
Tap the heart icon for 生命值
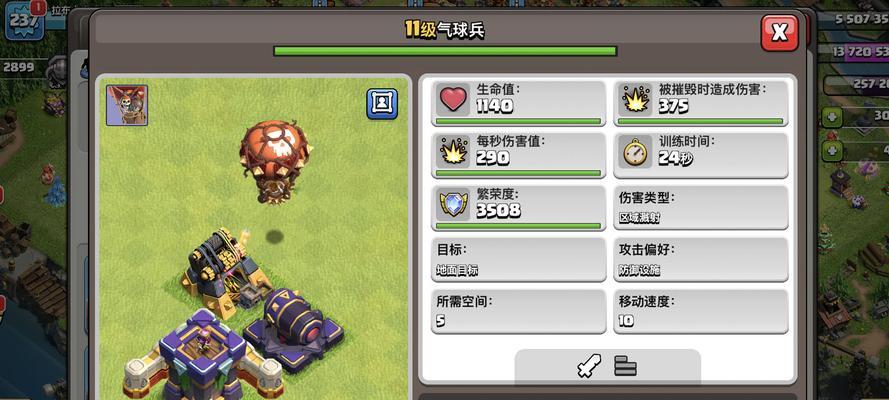coord(452,99)
